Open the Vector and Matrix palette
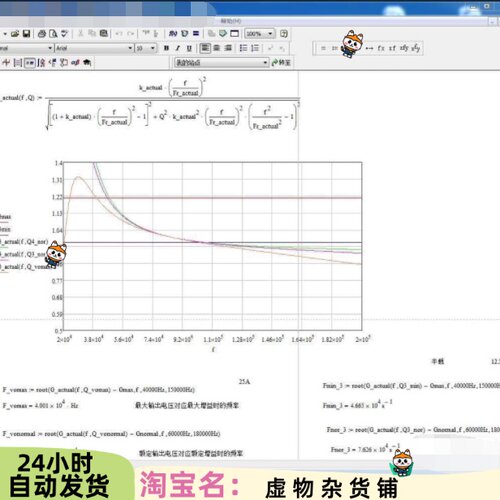Screen dimensions: 500x500 (x=18, y=63)
